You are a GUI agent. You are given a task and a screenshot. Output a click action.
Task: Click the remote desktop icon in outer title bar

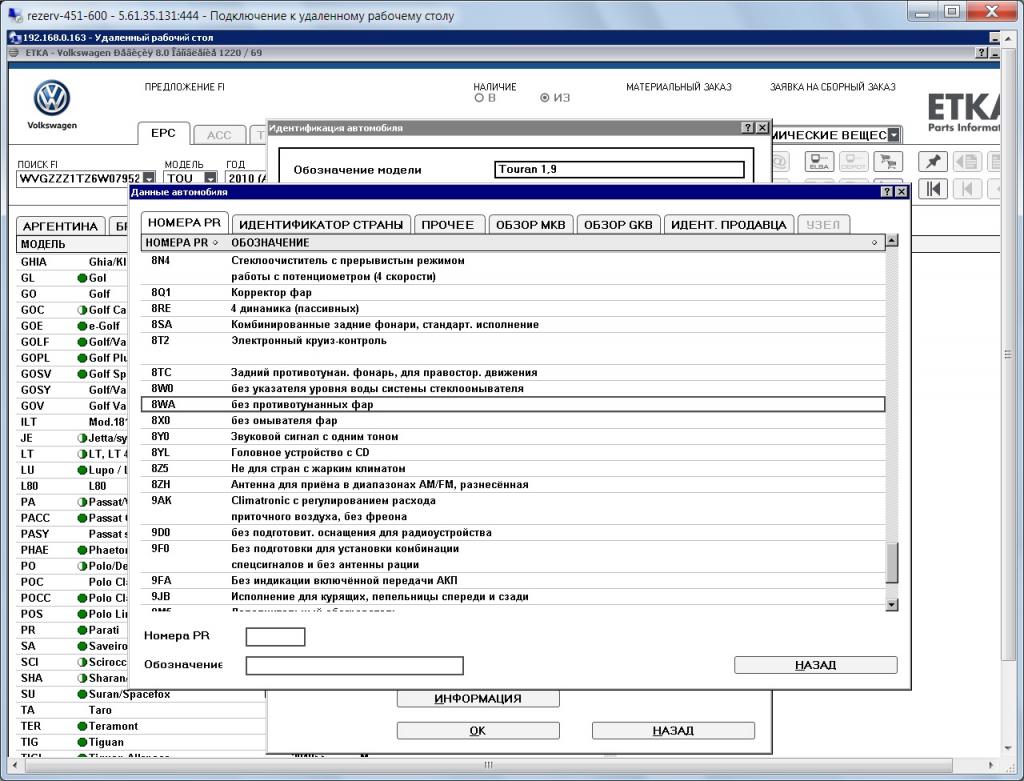[x=14, y=15]
